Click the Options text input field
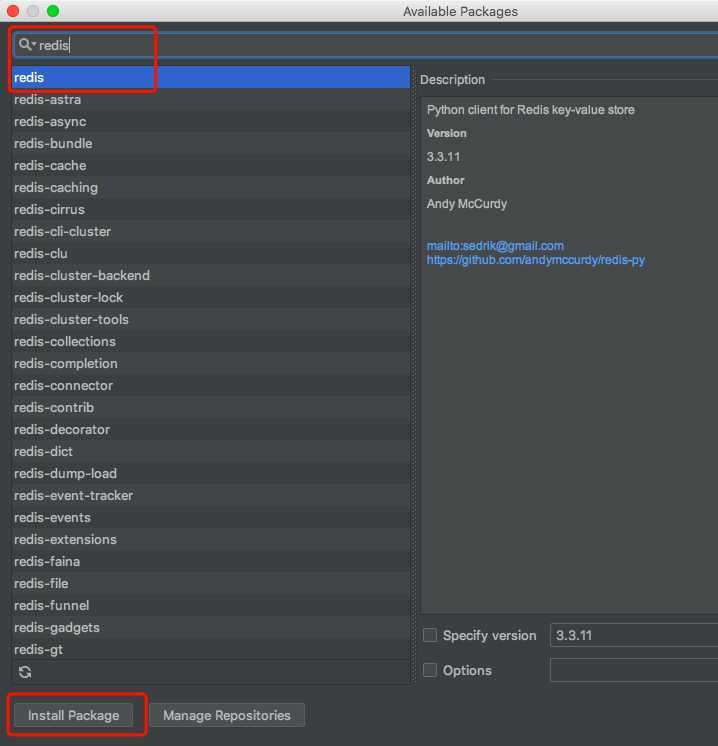718x746 pixels. 634,670
